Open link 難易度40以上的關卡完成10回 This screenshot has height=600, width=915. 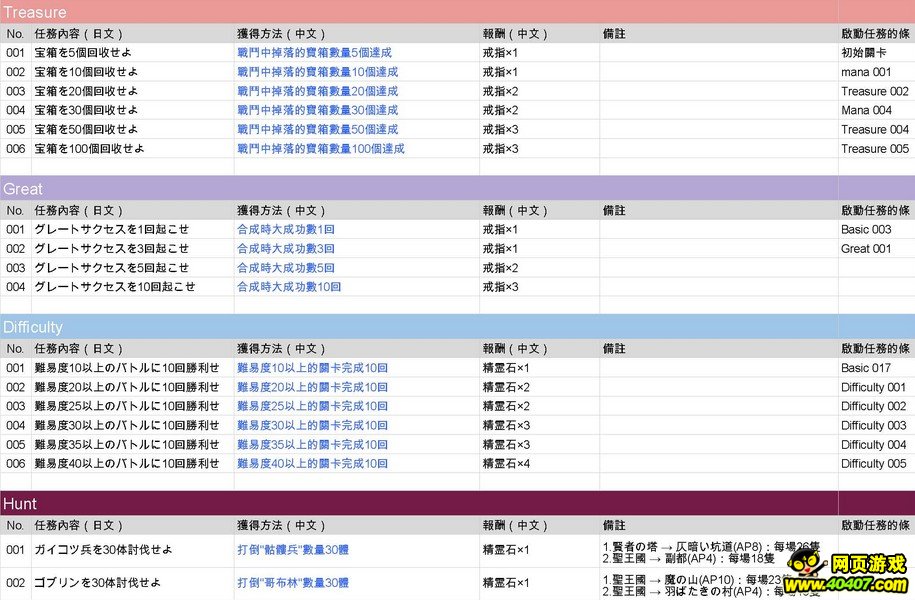[x=312, y=463]
